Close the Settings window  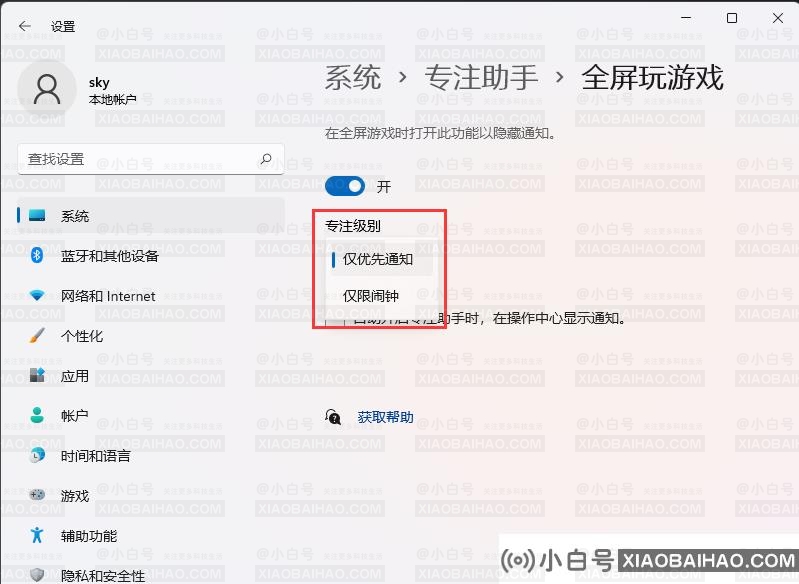(778, 18)
